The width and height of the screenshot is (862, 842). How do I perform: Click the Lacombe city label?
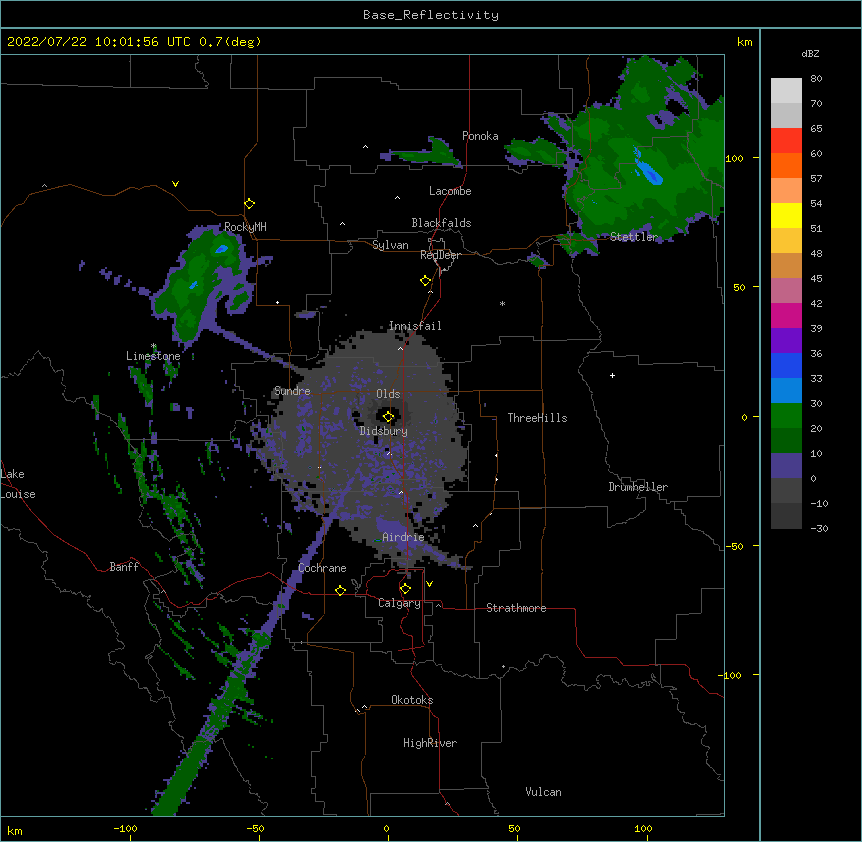(450, 191)
